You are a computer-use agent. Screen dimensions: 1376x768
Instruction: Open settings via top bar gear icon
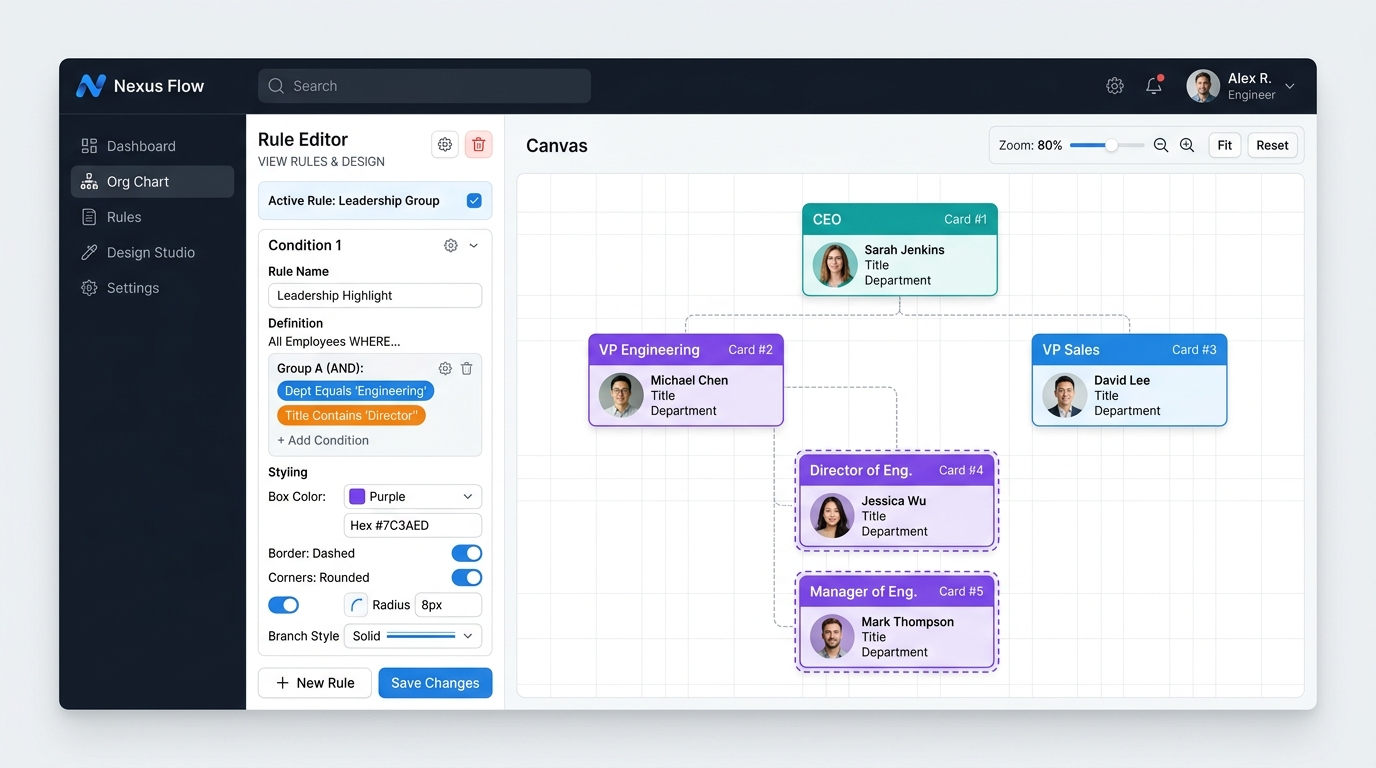(1115, 86)
